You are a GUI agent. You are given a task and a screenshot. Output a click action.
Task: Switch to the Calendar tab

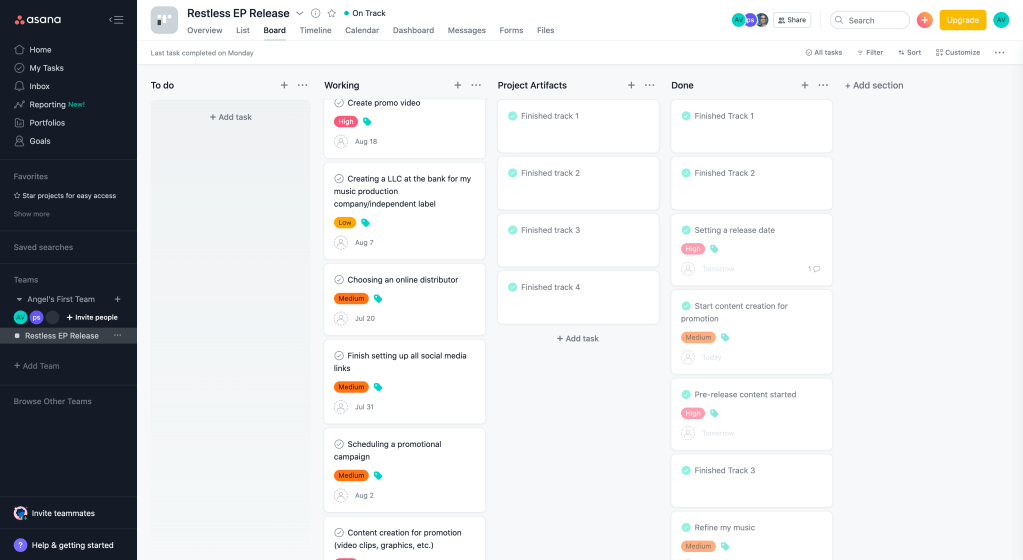[362, 30]
